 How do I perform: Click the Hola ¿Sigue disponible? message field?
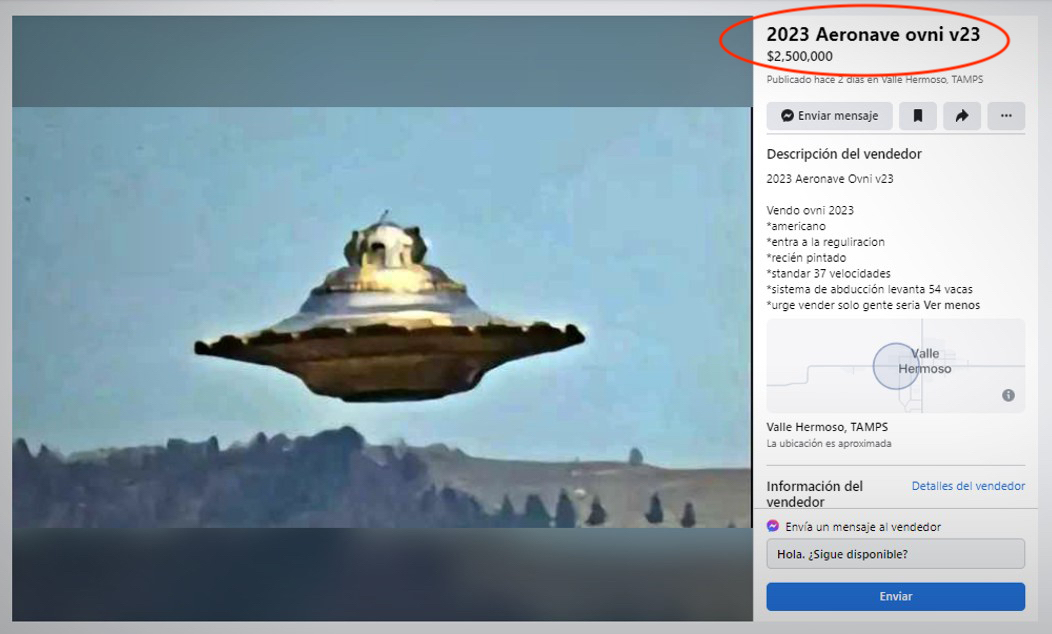click(x=896, y=554)
